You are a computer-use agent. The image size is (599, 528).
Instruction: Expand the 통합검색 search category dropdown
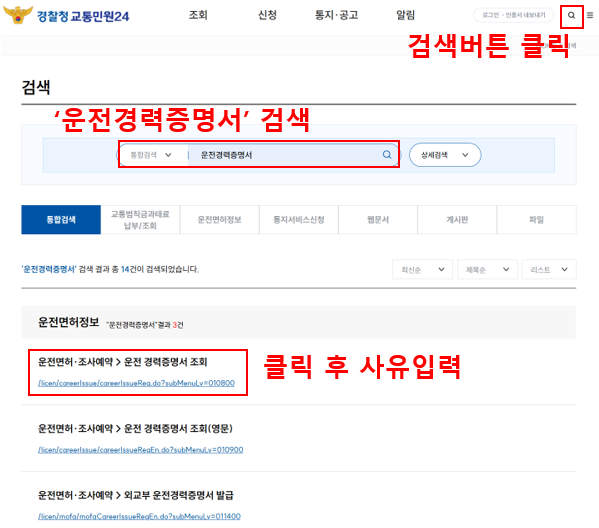(151, 155)
